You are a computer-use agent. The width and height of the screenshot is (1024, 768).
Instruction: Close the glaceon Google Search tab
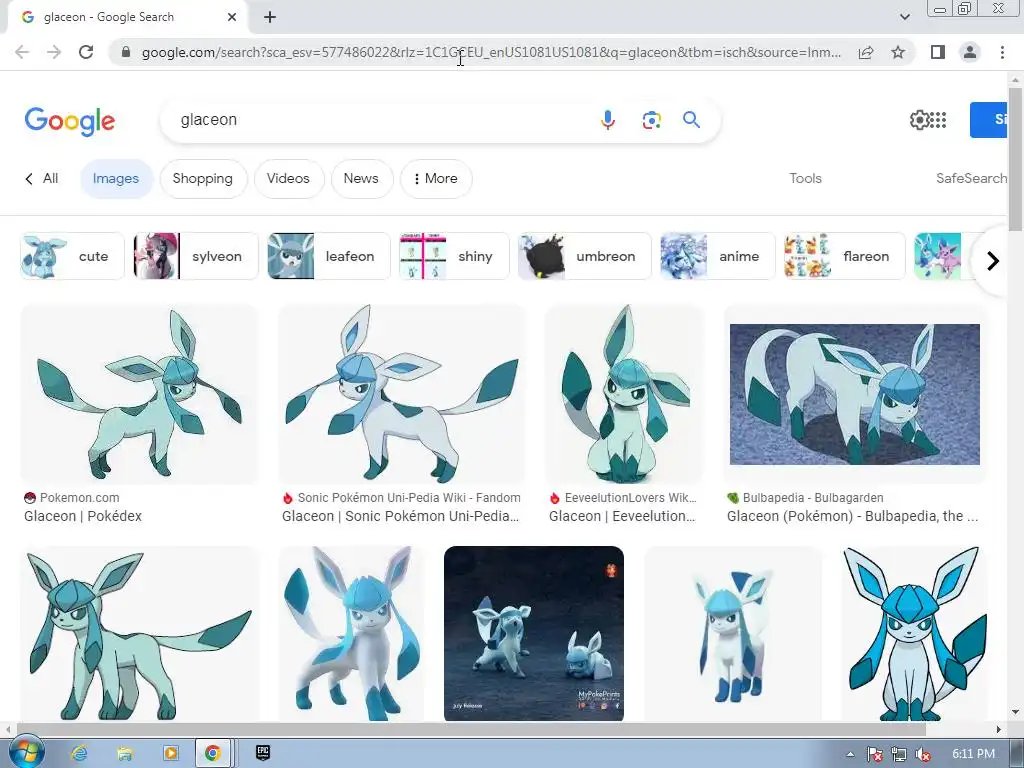click(232, 18)
